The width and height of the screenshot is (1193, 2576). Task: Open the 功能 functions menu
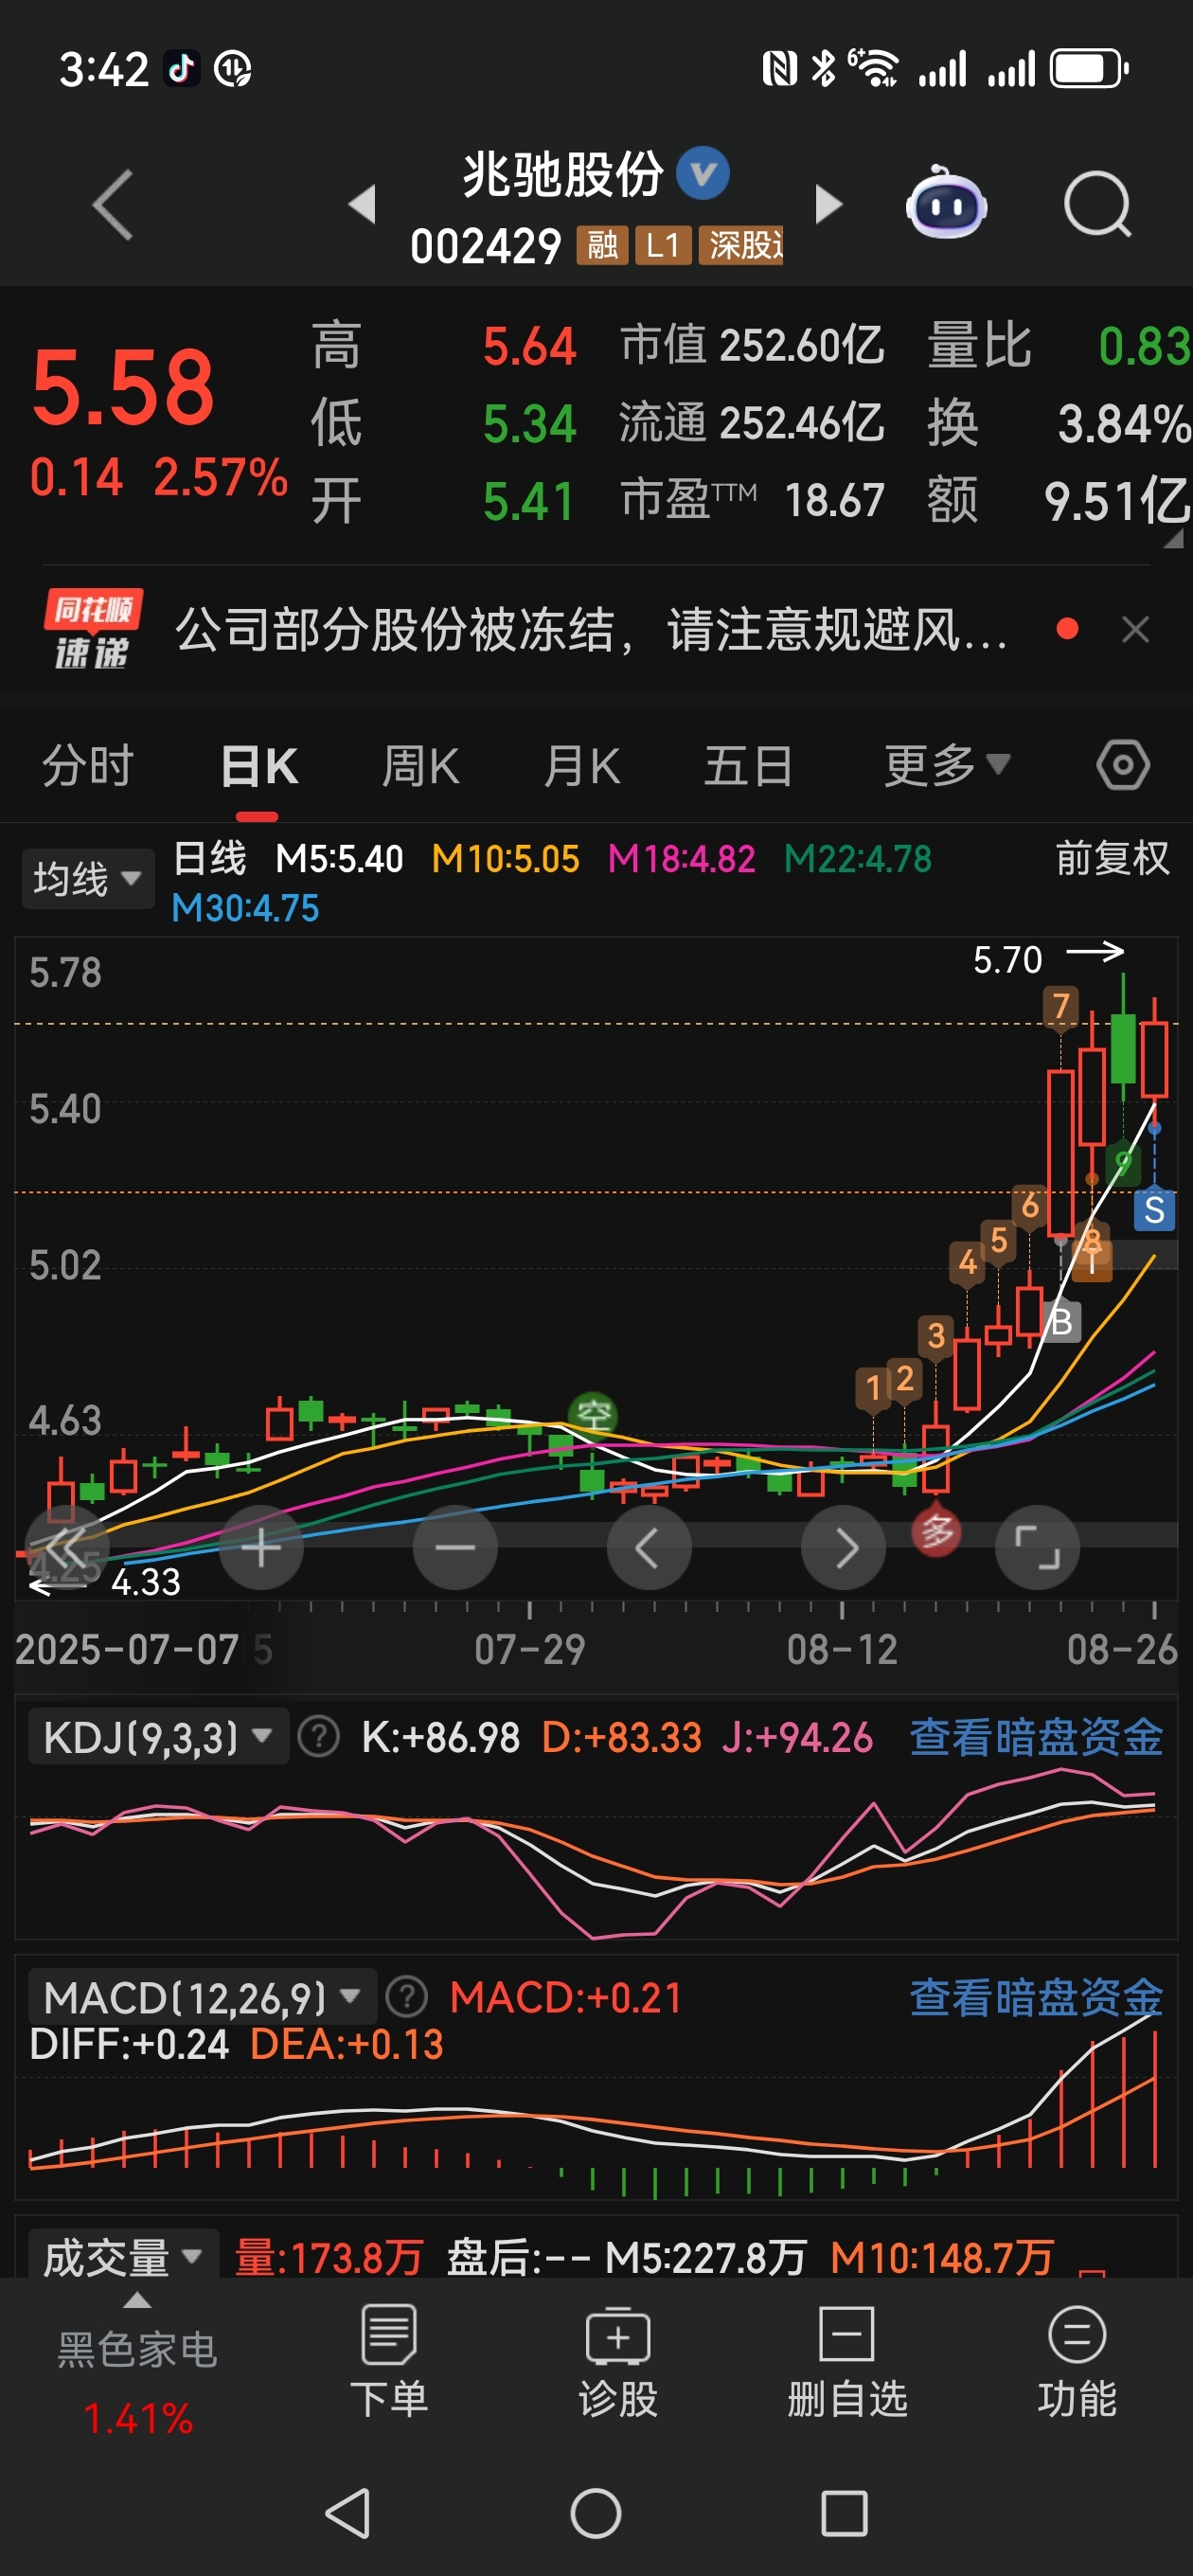click(x=1077, y=2362)
